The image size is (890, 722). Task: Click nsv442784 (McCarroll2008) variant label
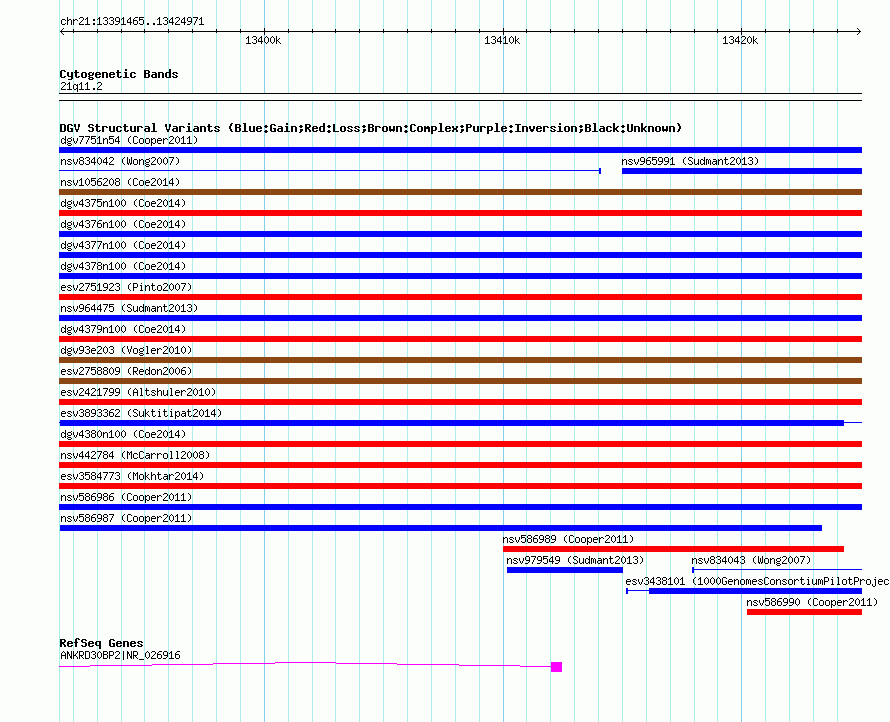[135, 455]
